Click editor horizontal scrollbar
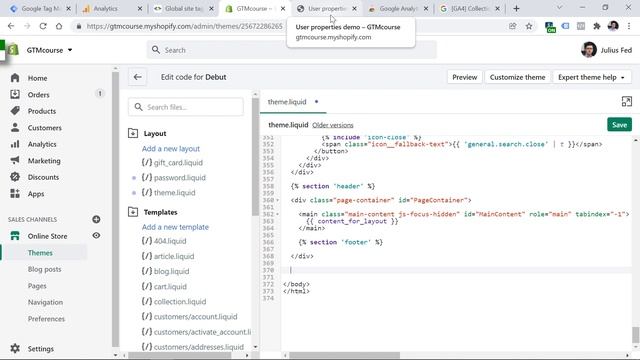This screenshot has width=640, height=360. [344, 355]
